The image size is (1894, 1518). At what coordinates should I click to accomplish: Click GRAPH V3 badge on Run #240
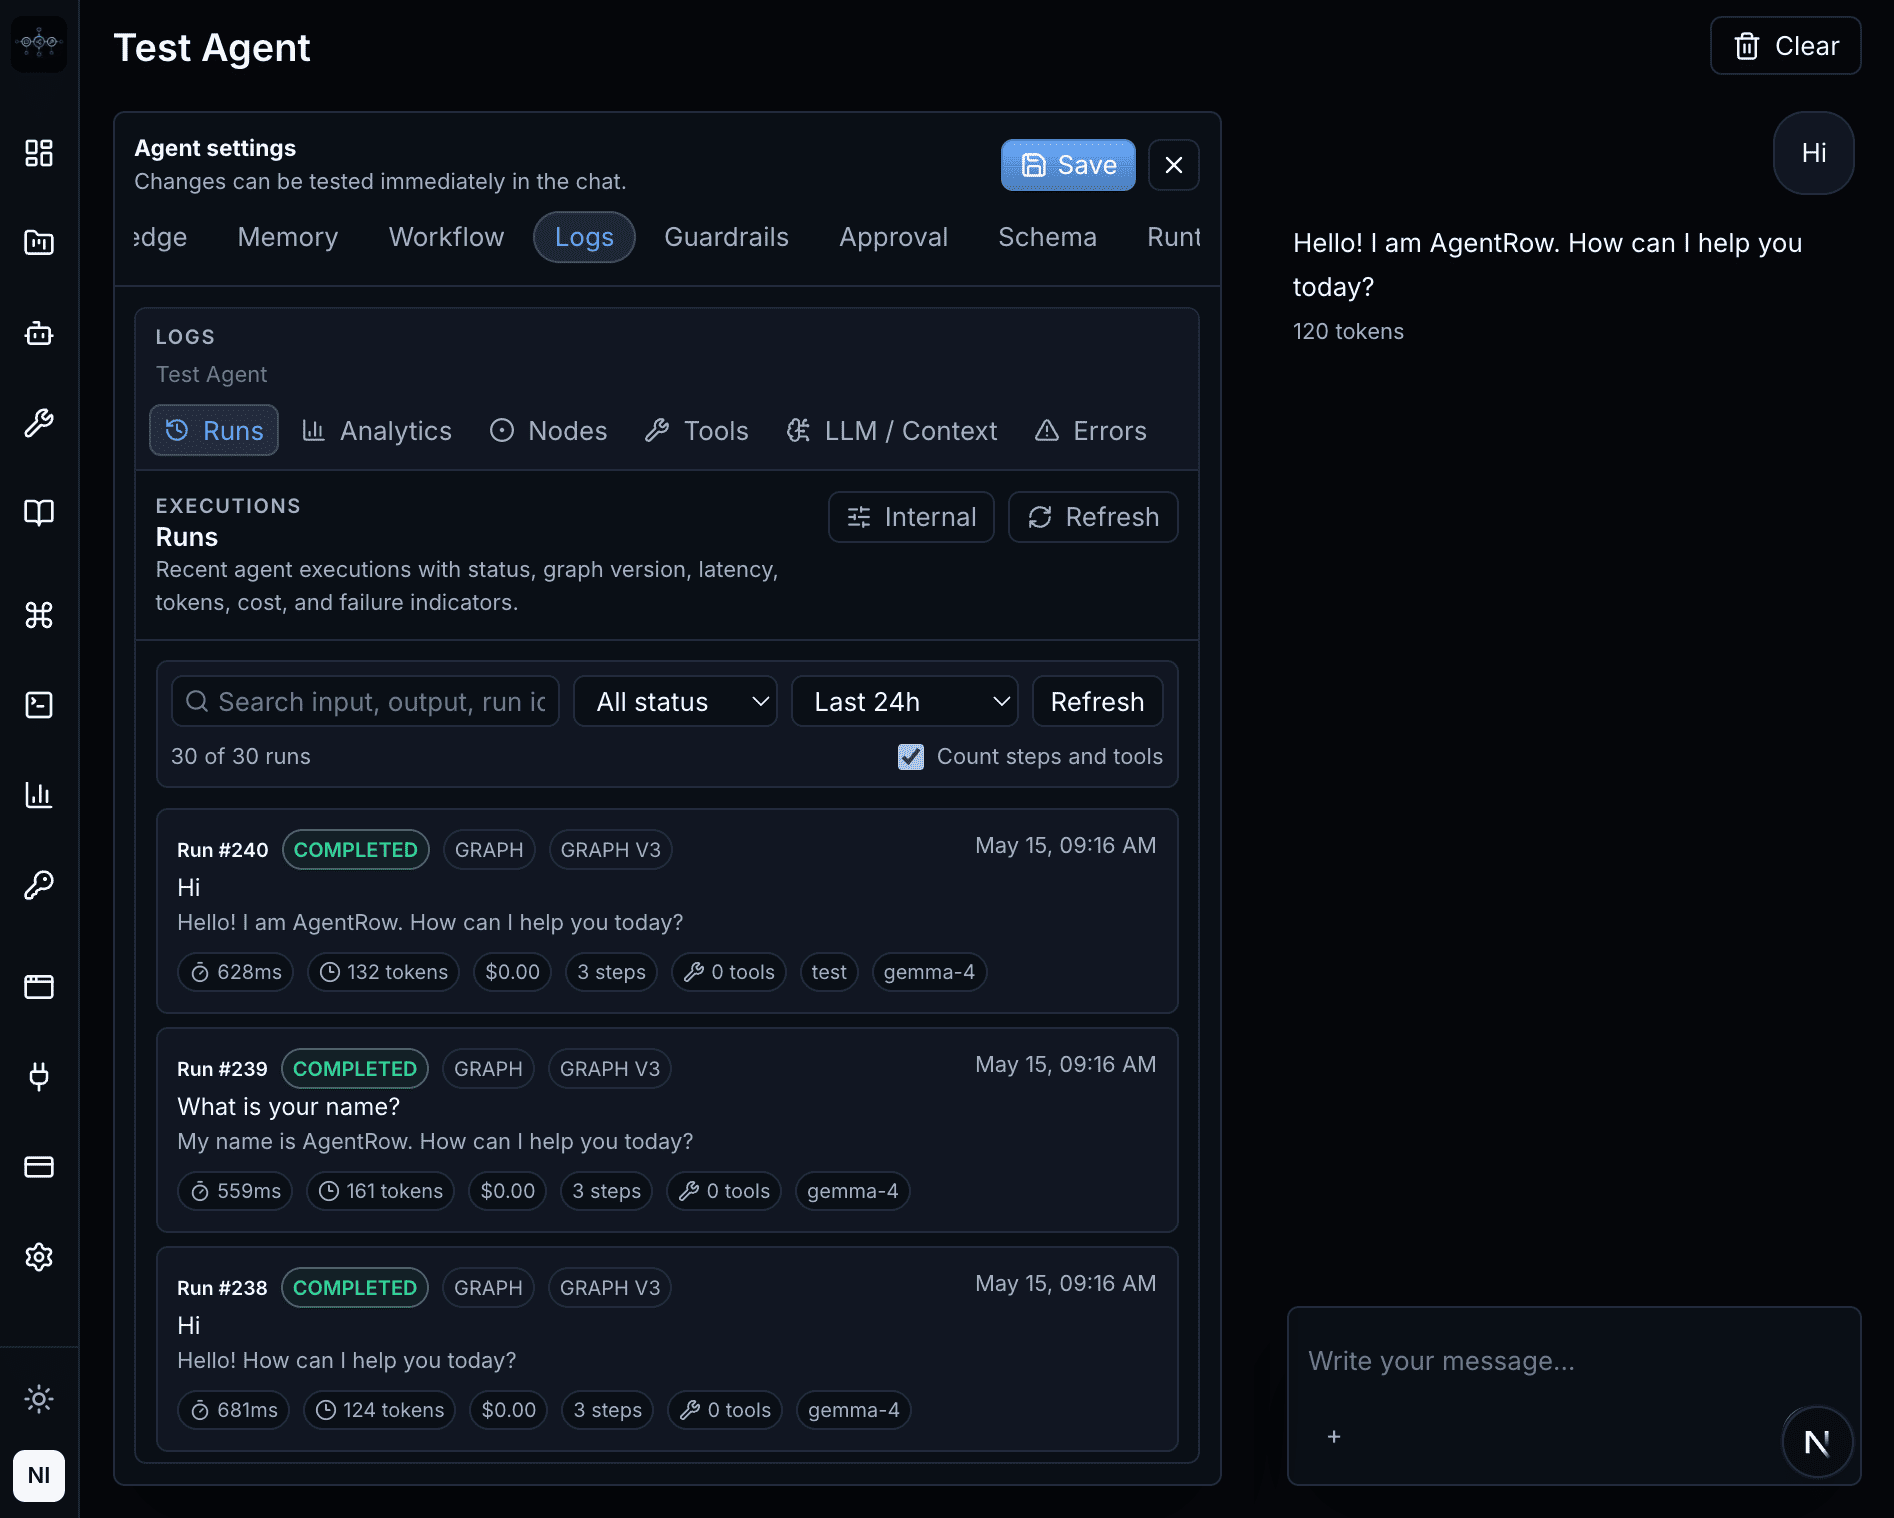coord(610,850)
